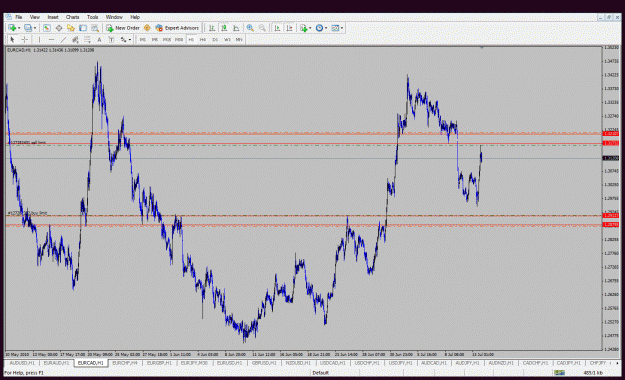Switch chart to Line Chart type

236,28
